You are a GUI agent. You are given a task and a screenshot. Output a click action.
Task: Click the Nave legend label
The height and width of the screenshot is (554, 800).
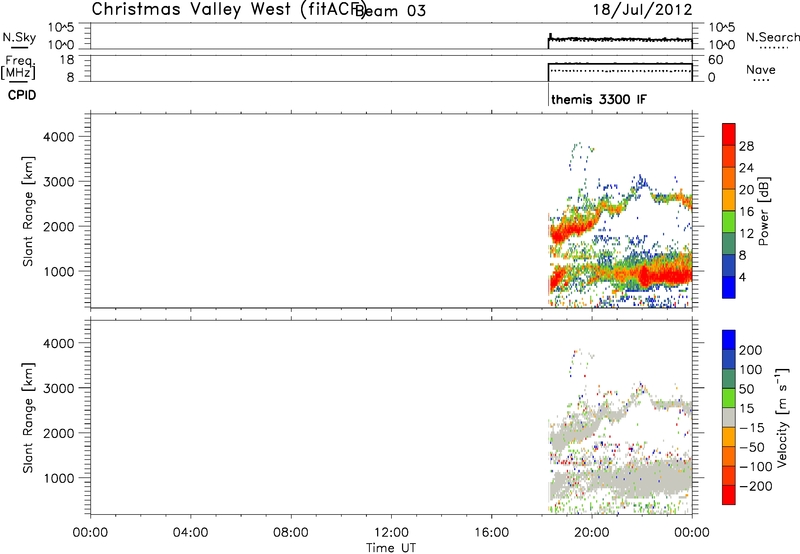(x=761, y=69)
